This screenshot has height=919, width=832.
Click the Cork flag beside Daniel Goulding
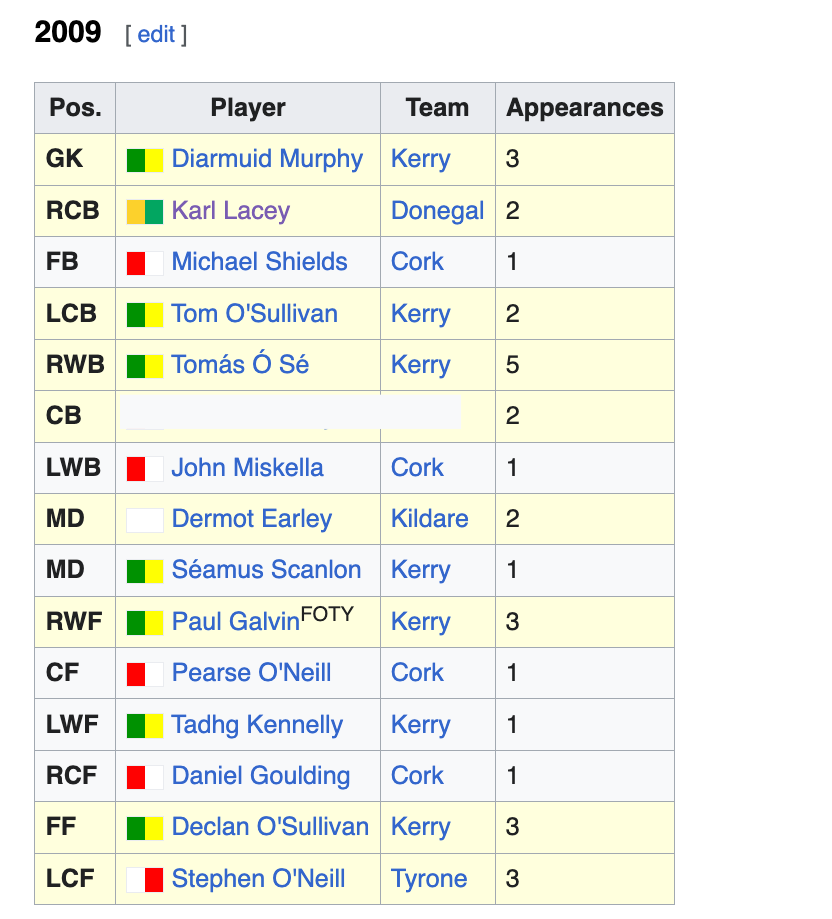pos(145,777)
